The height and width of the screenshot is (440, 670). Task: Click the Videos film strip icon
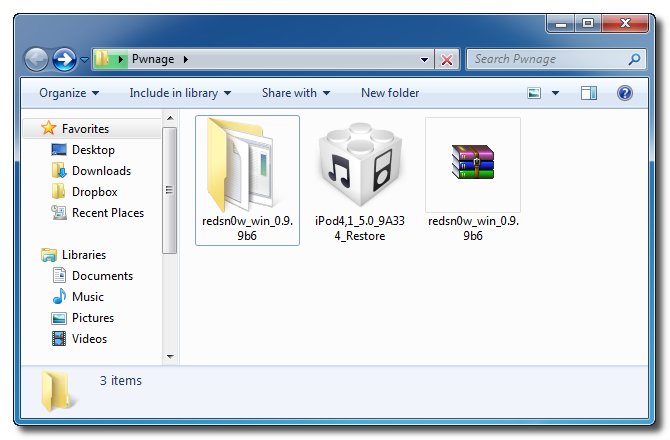point(59,339)
